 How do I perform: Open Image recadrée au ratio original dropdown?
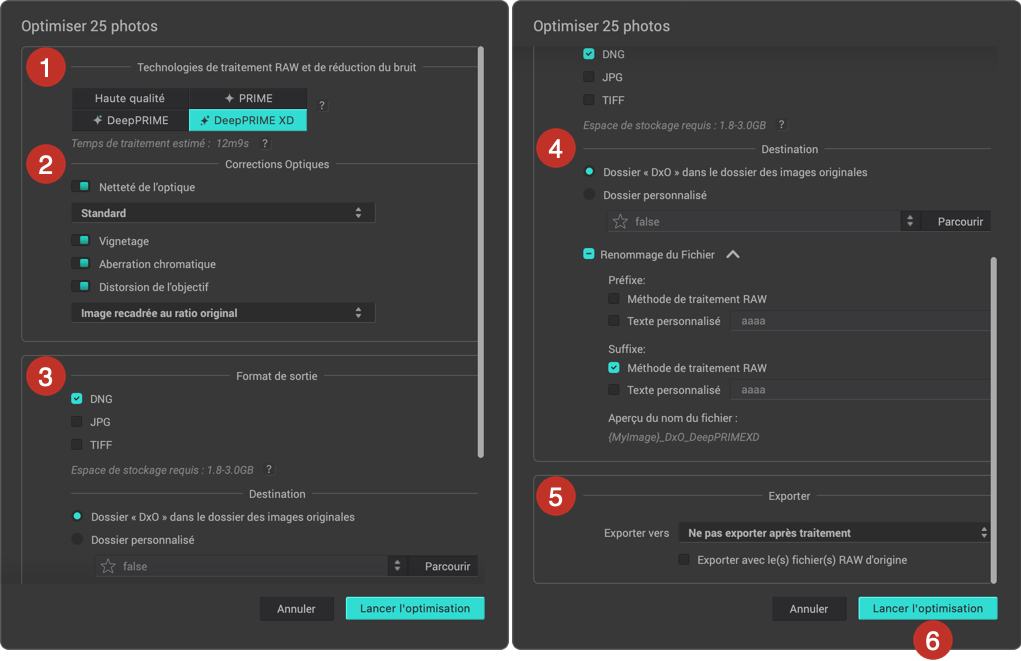223,313
